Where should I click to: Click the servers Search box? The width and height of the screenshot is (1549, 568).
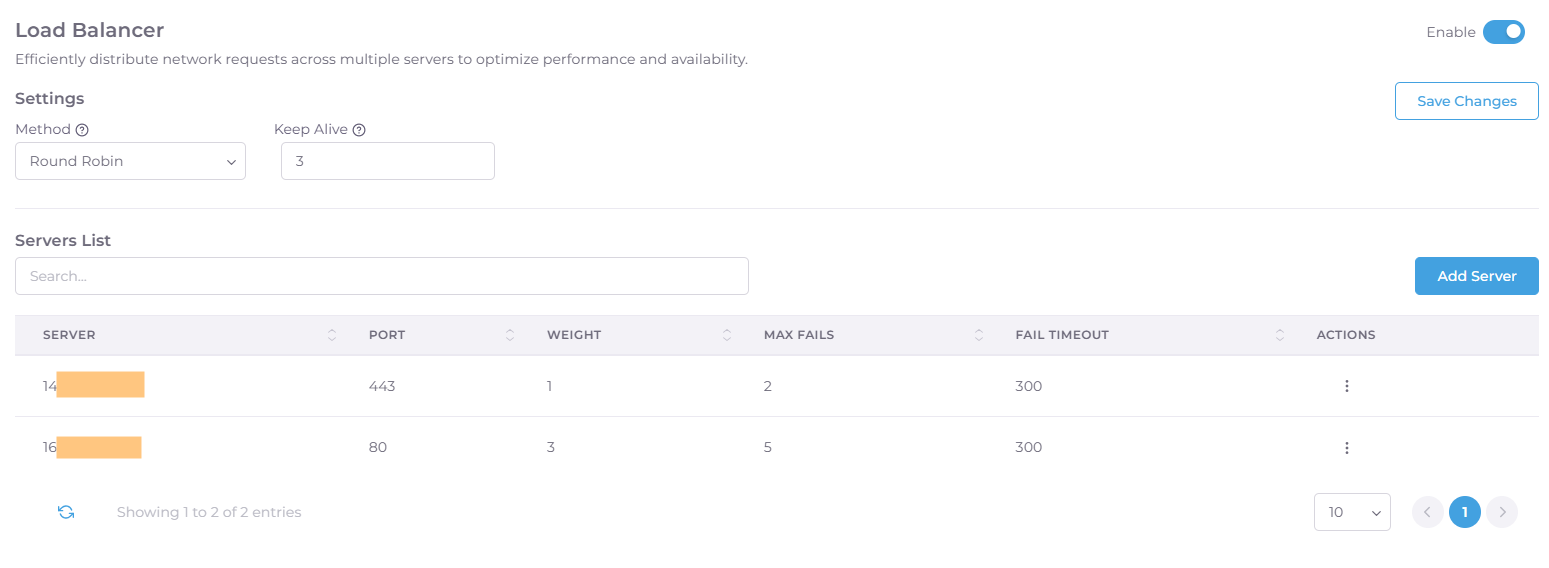click(381, 276)
